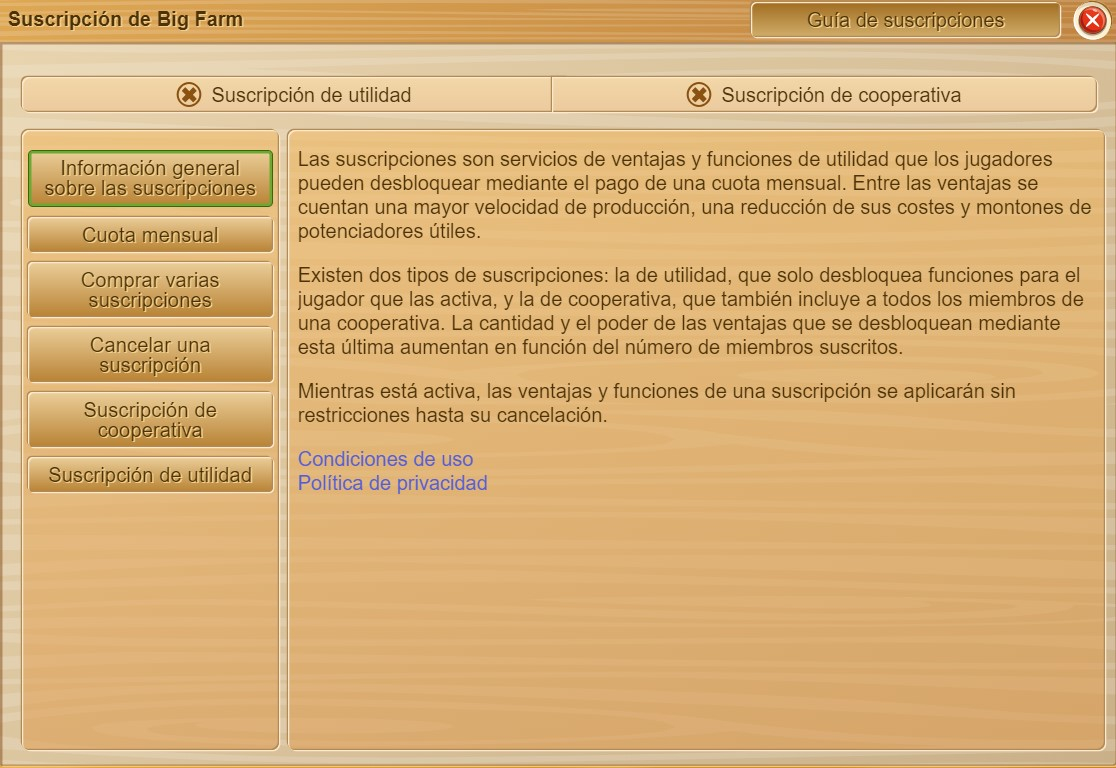Open sidebar Suscripción de utilidad topic
Image resolution: width=1116 pixels, height=768 pixels.
[150, 475]
